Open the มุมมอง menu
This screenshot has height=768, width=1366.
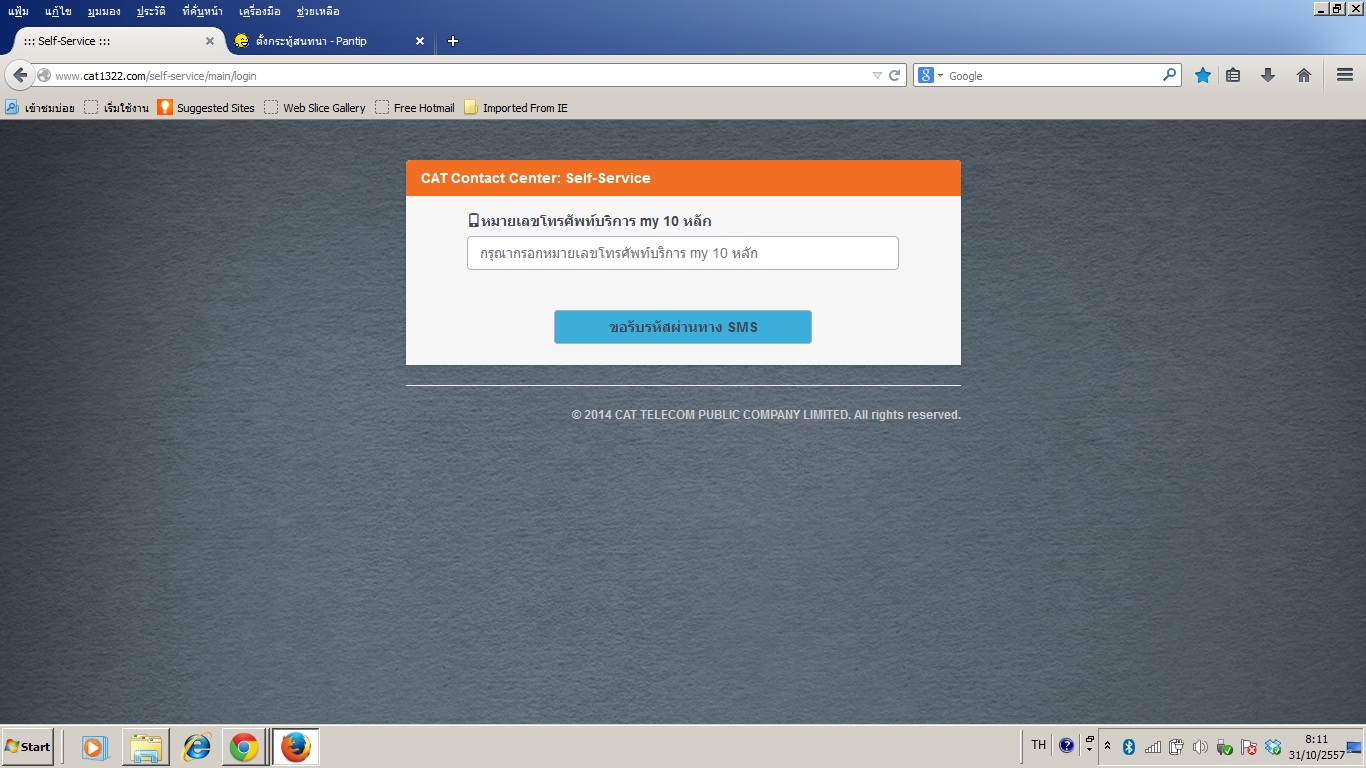[104, 11]
